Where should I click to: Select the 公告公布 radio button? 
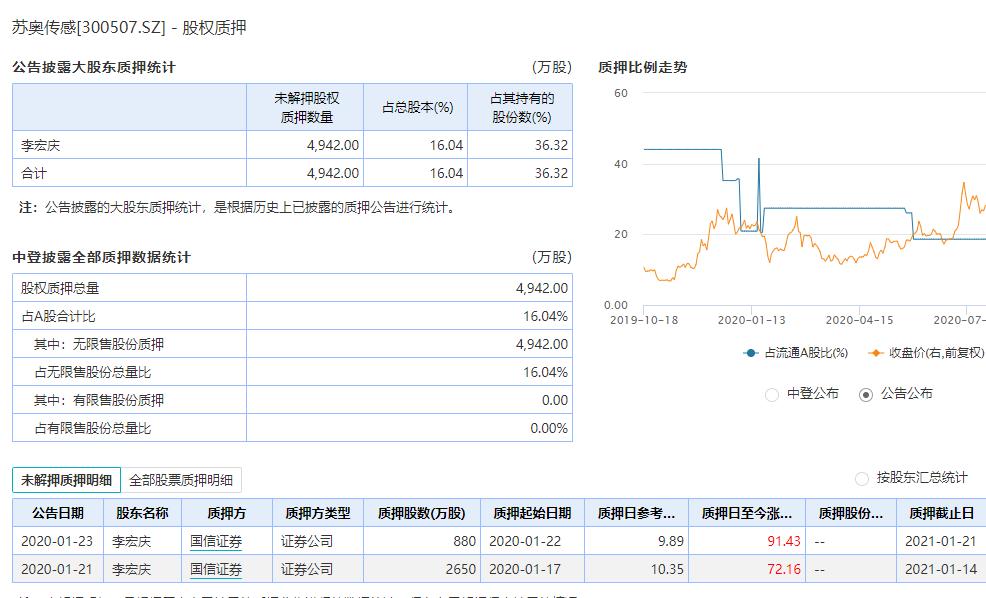866,395
